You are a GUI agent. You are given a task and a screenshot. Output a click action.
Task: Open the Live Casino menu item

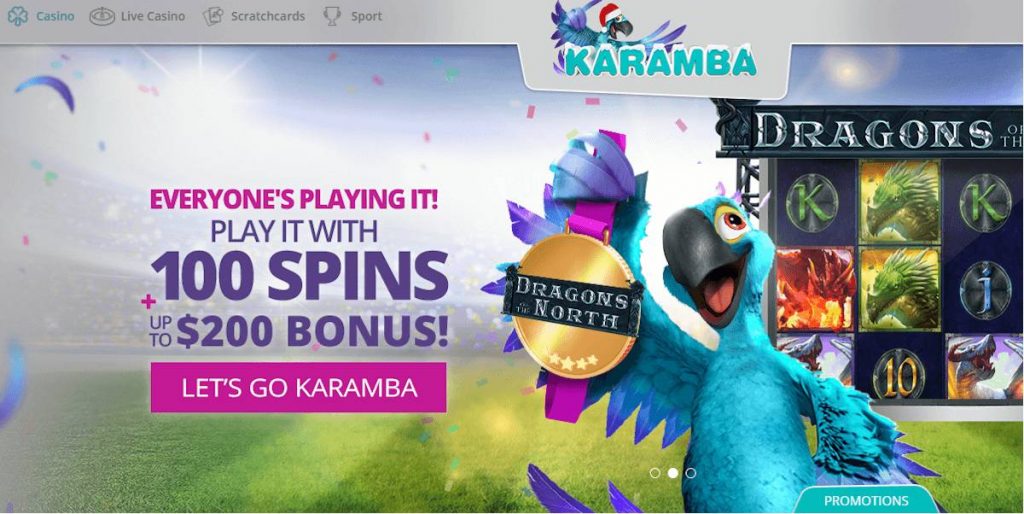coord(153,16)
